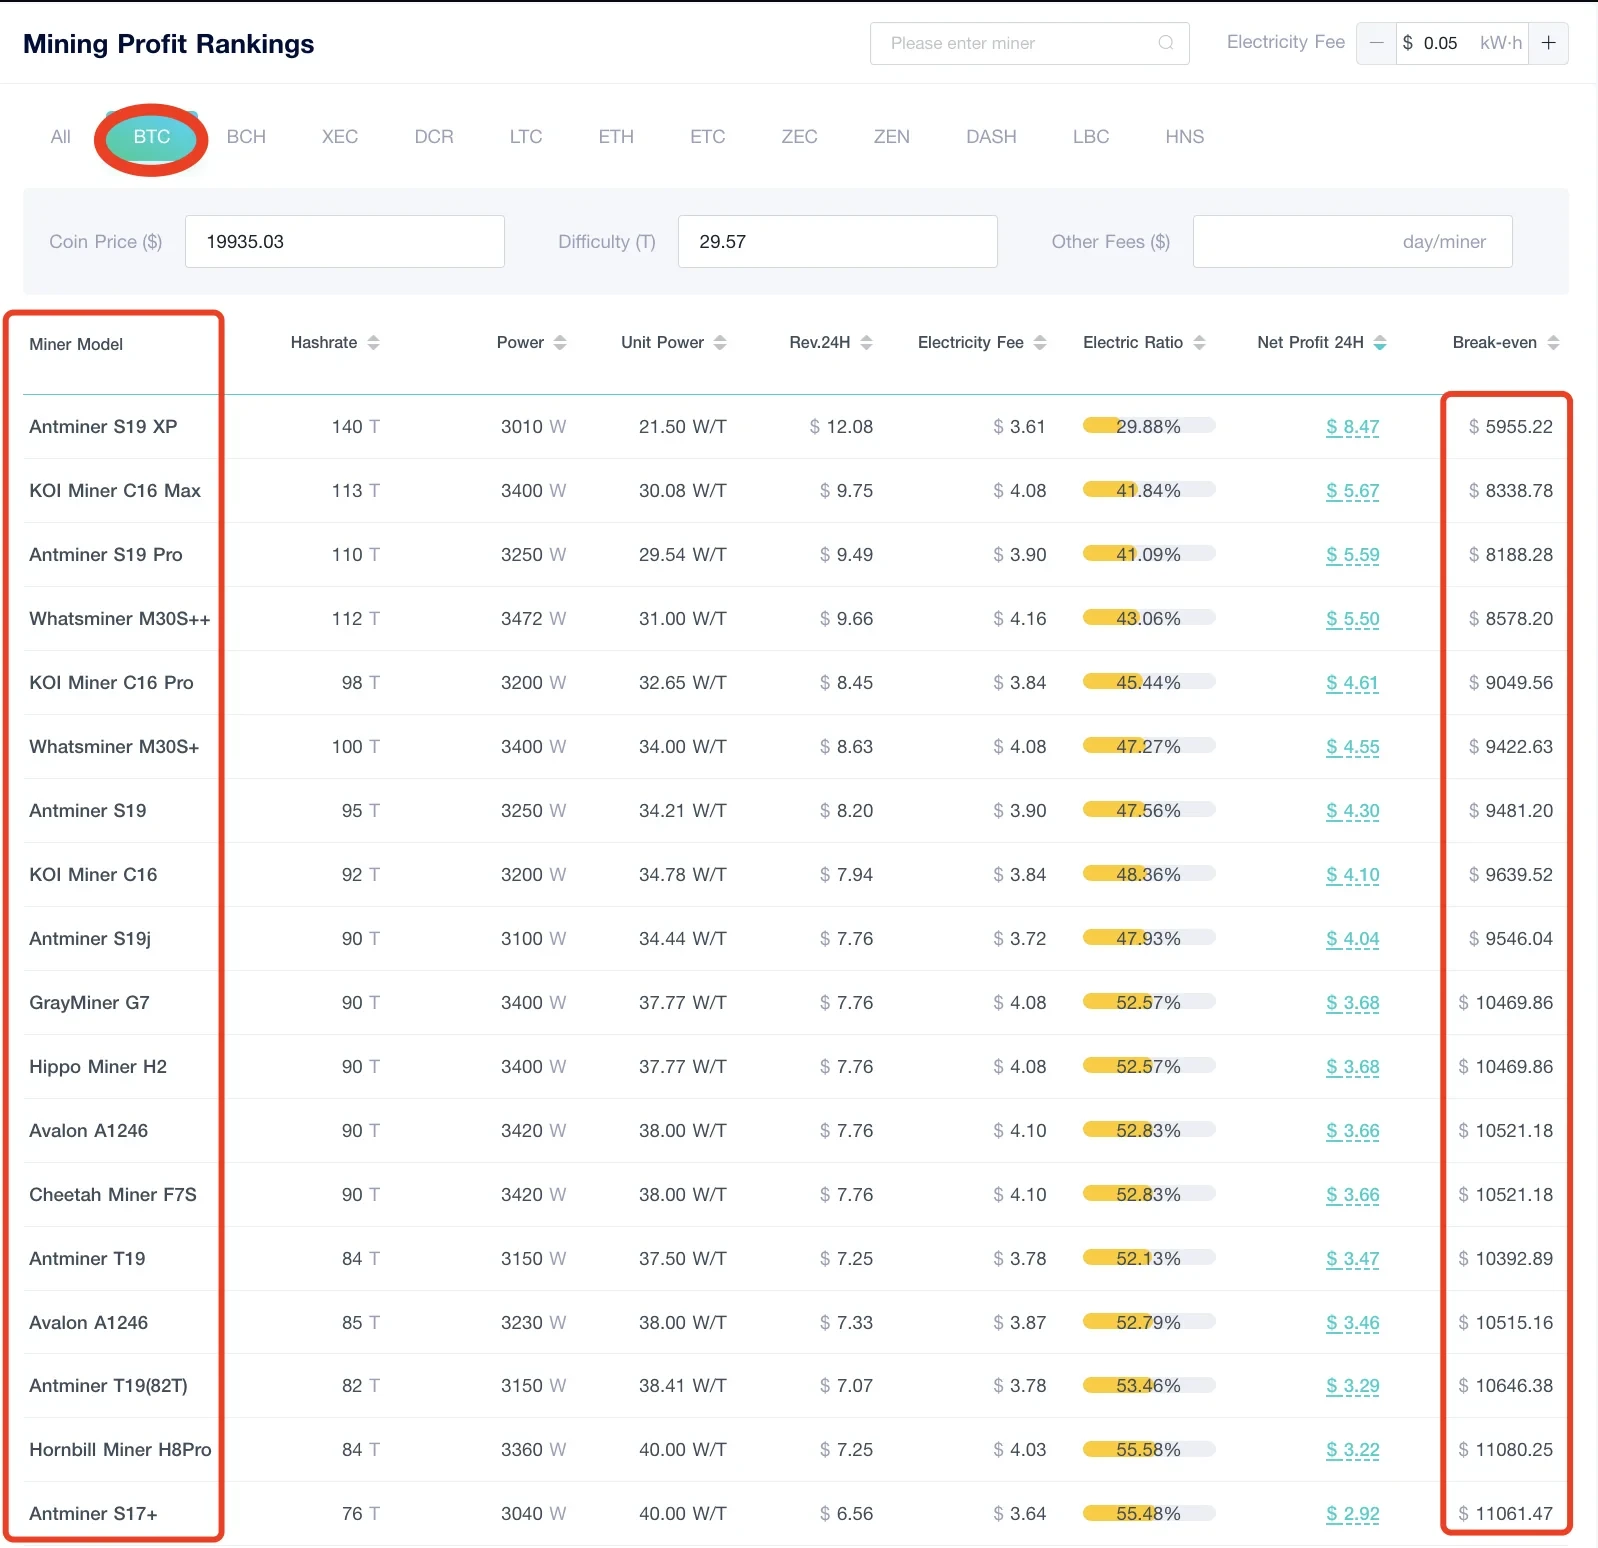Screen dimensions: 1598x1548
Task: Increase electricity fee with plus button
Action: pyautogui.click(x=1548, y=43)
